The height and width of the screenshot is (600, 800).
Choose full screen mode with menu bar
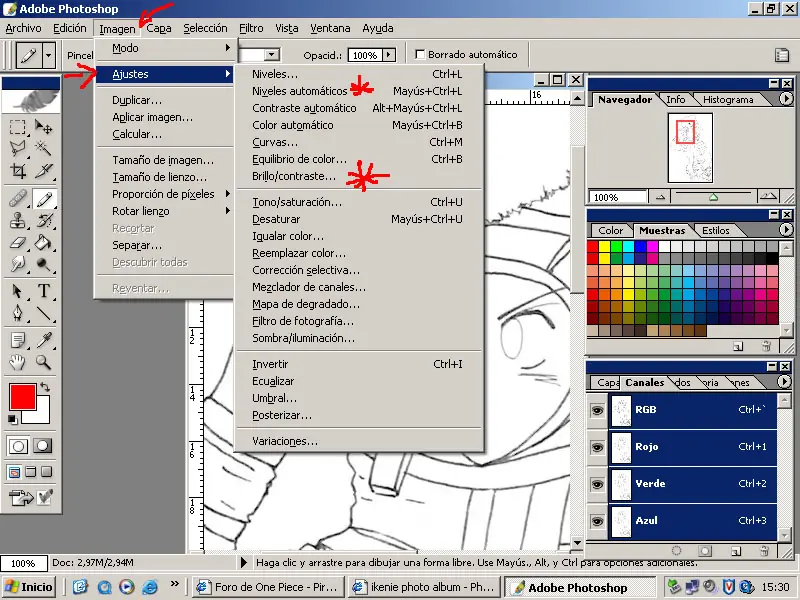tap(31, 472)
